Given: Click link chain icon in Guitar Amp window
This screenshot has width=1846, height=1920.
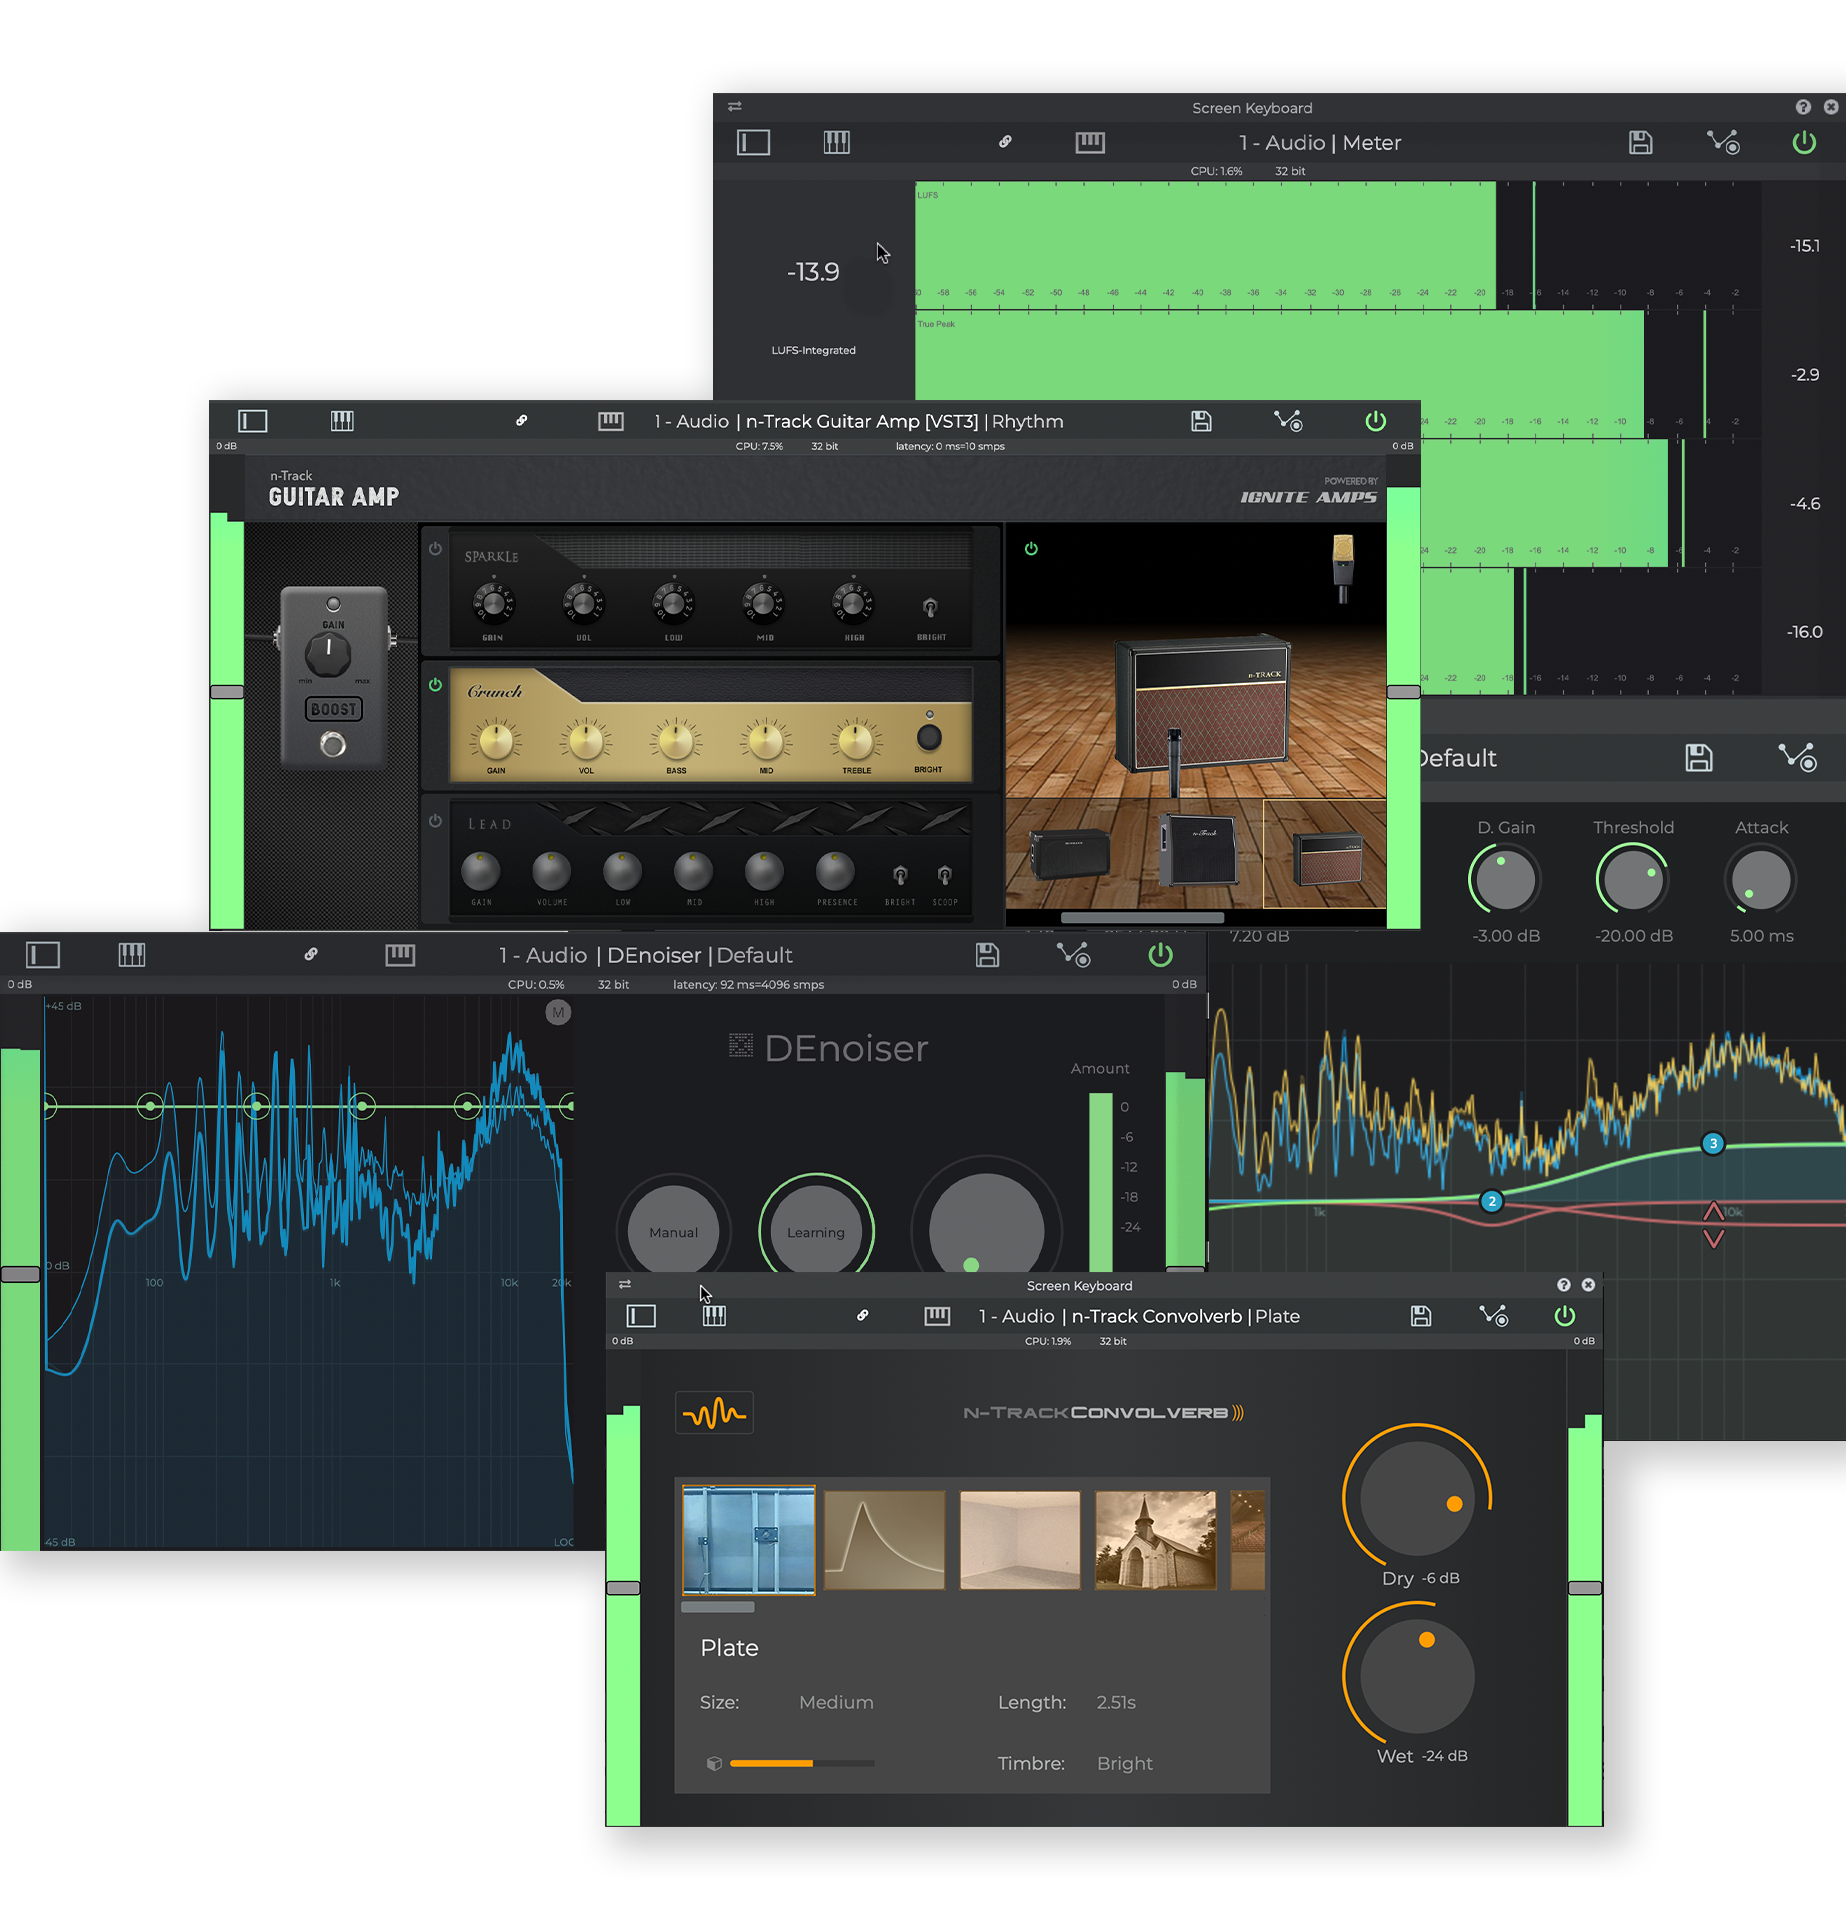Looking at the screenshot, I should coord(521,421).
